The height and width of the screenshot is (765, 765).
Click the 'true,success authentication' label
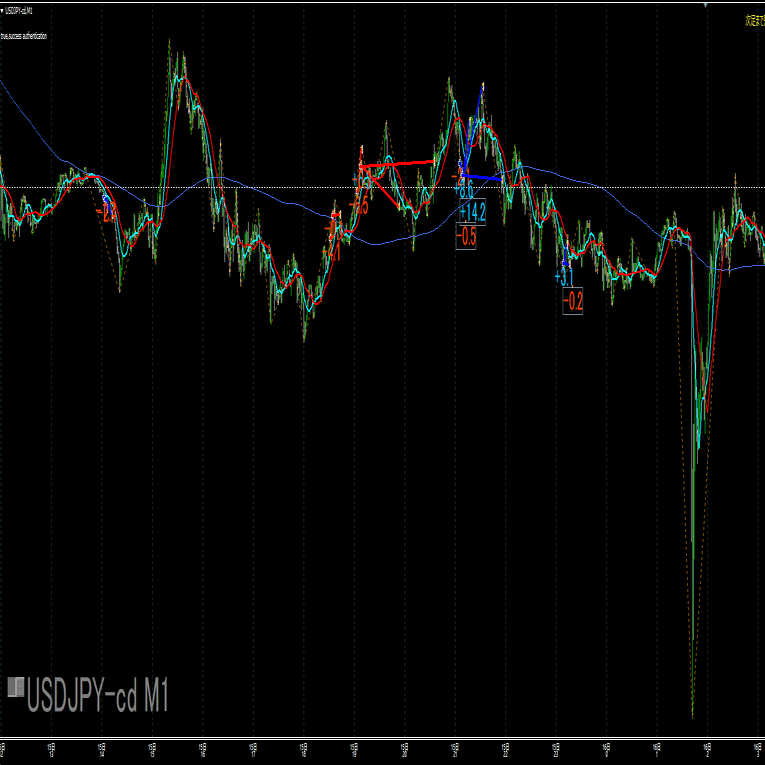pyautogui.click(x=24, y=36)
